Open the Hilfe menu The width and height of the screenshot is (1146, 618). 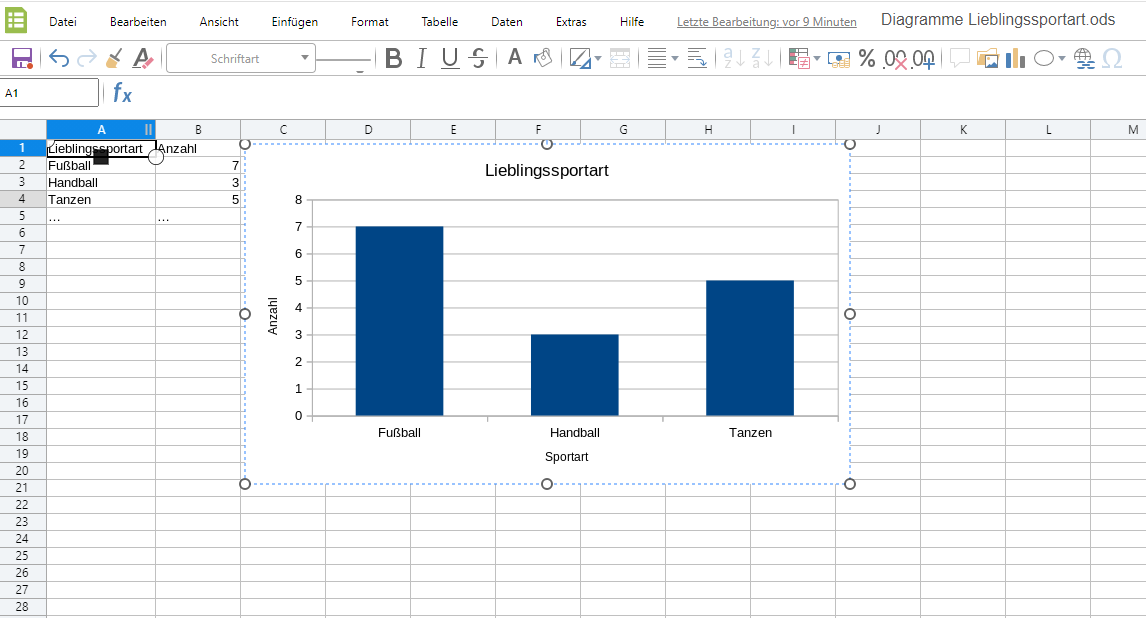pos(632,22)
